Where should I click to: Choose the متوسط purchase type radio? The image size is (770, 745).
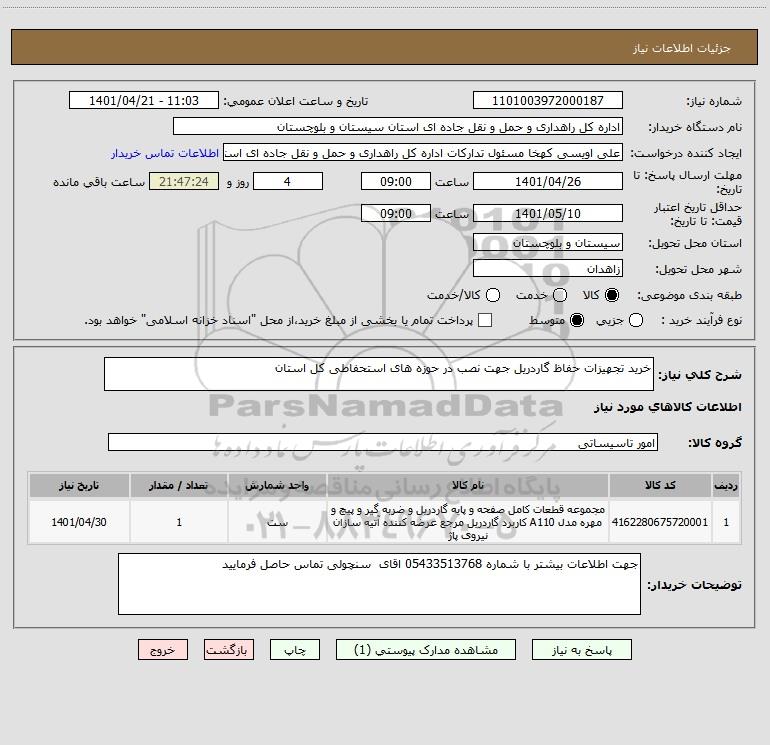(x=577, y=320)
